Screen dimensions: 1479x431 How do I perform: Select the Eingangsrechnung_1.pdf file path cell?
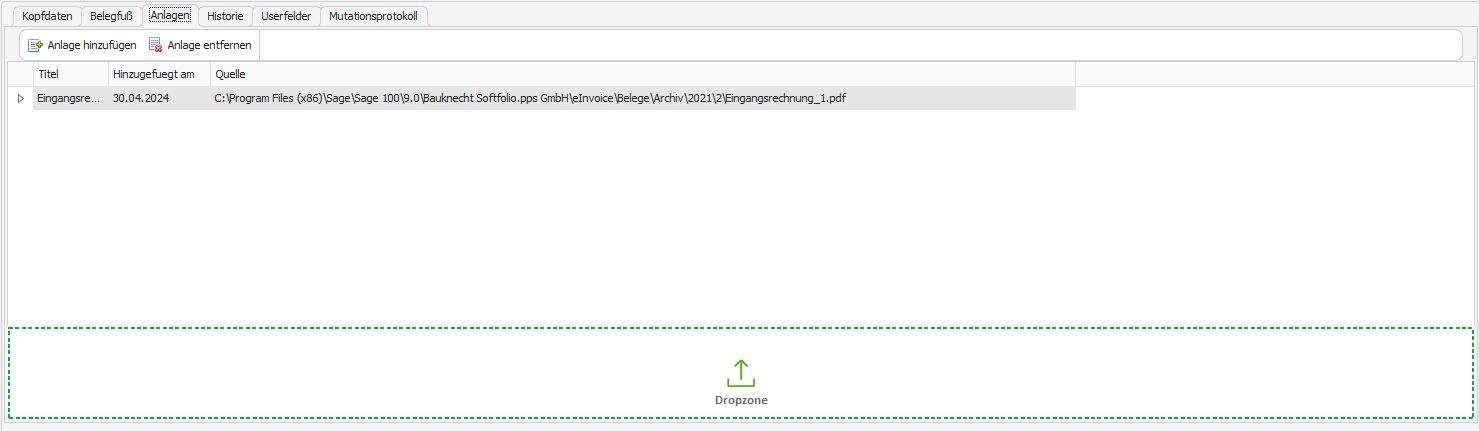tap(640, 98)
